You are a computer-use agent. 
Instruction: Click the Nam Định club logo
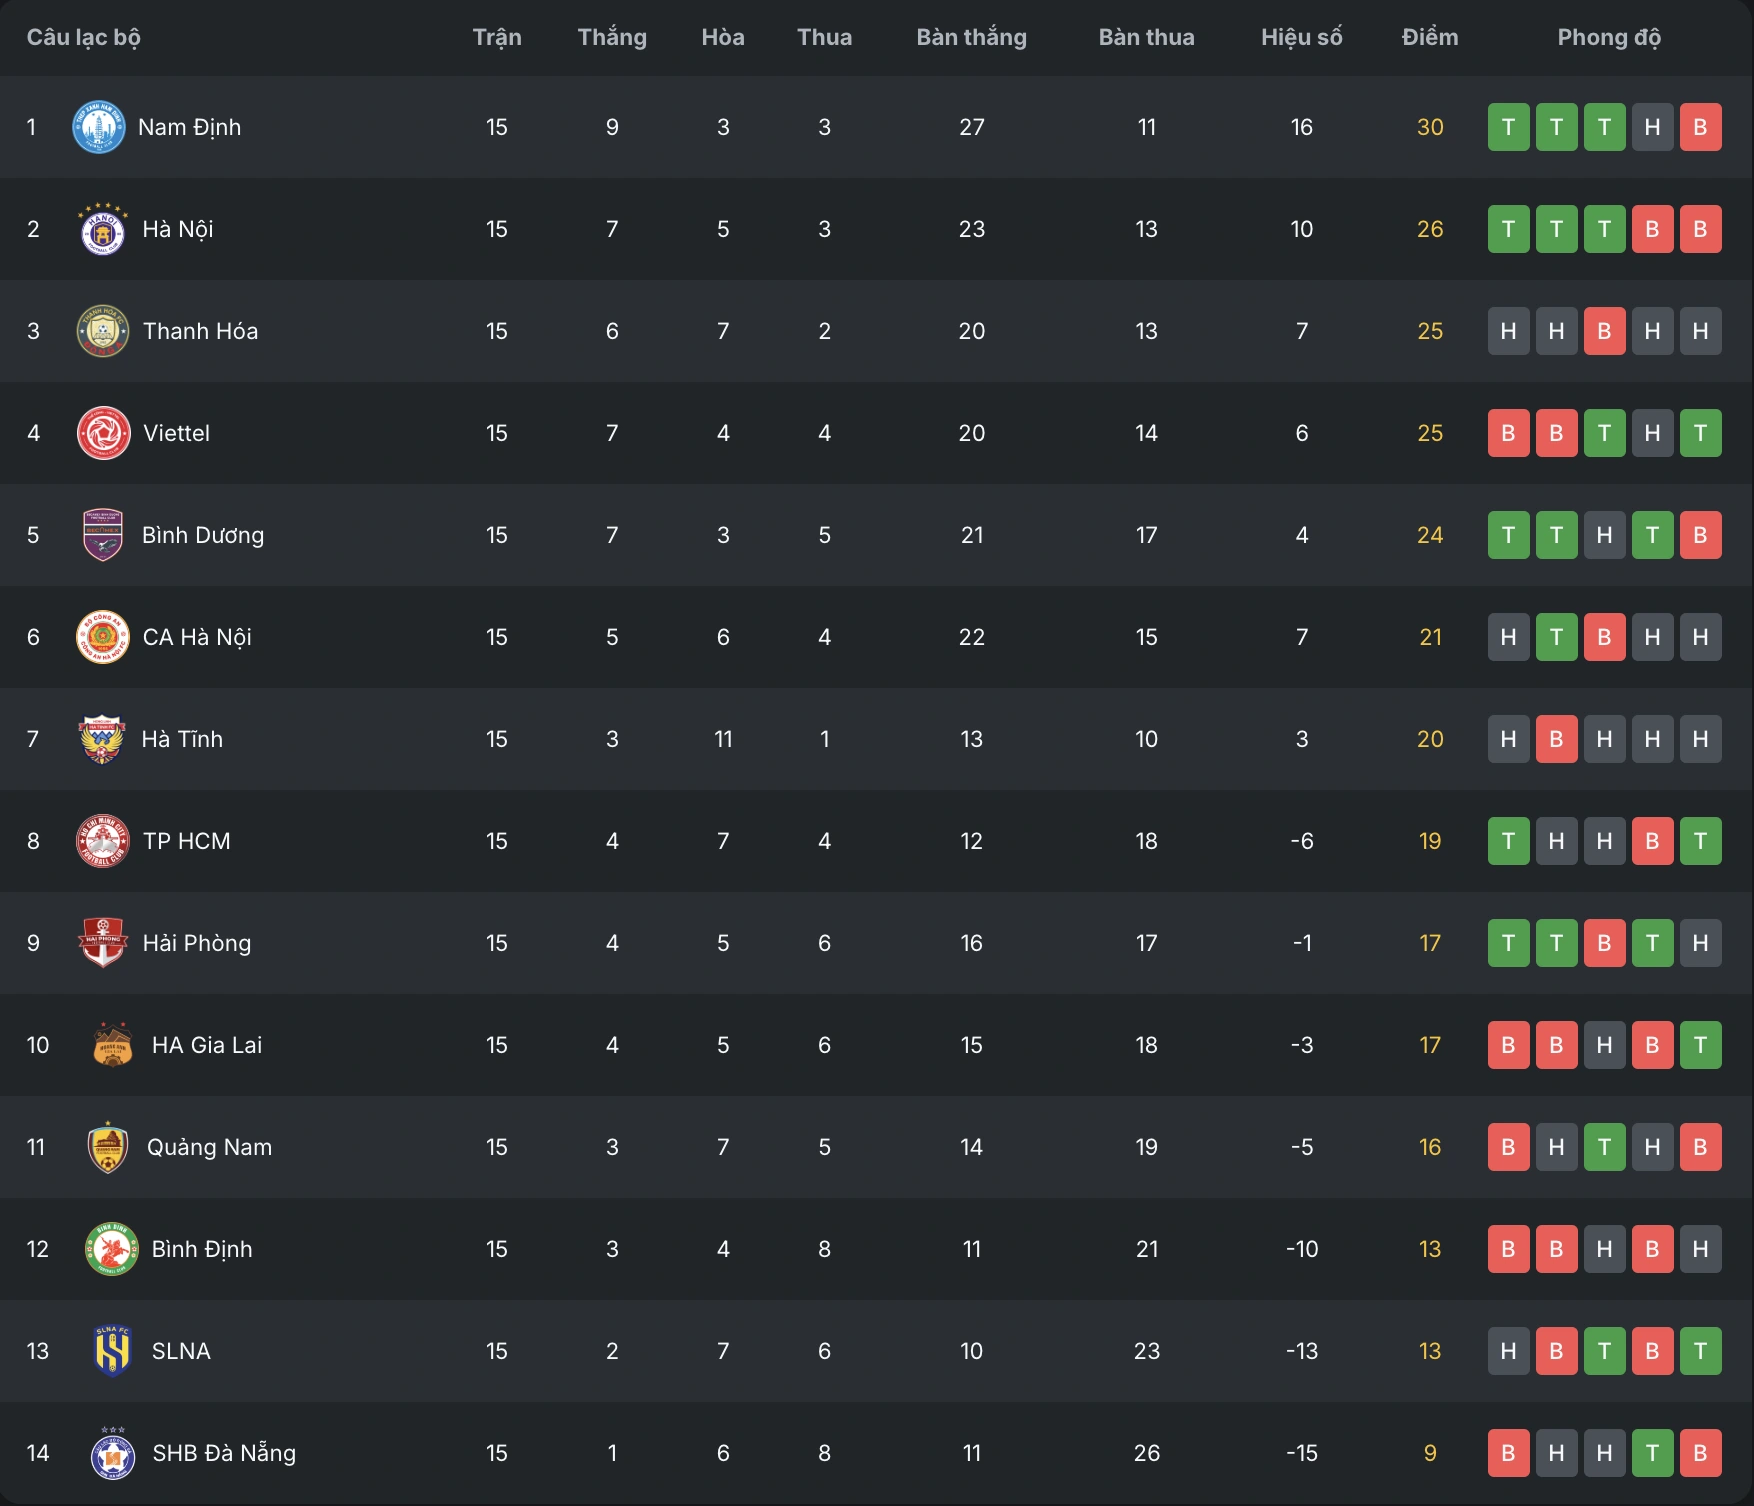click(x=99, y=127)
